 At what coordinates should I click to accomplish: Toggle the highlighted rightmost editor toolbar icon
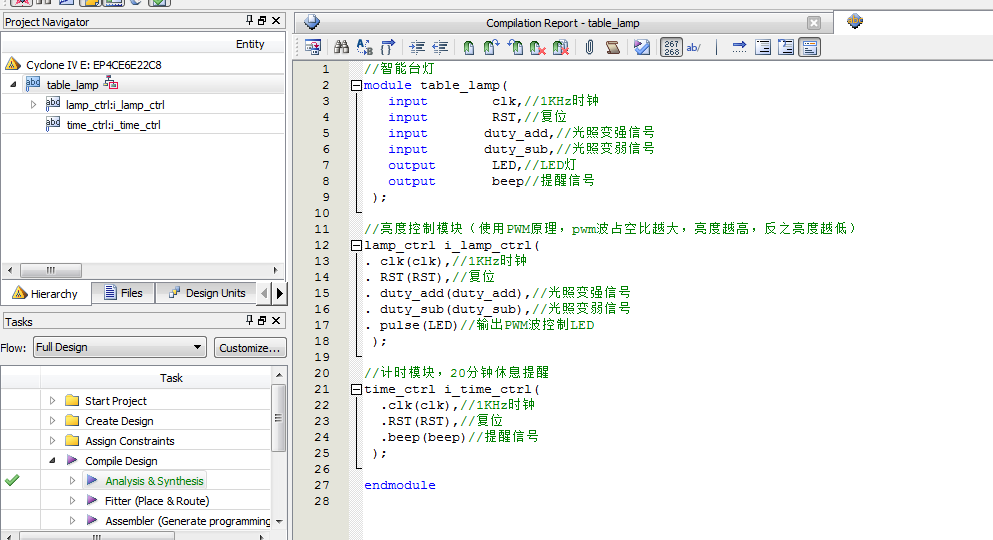[x=809, y=47]
